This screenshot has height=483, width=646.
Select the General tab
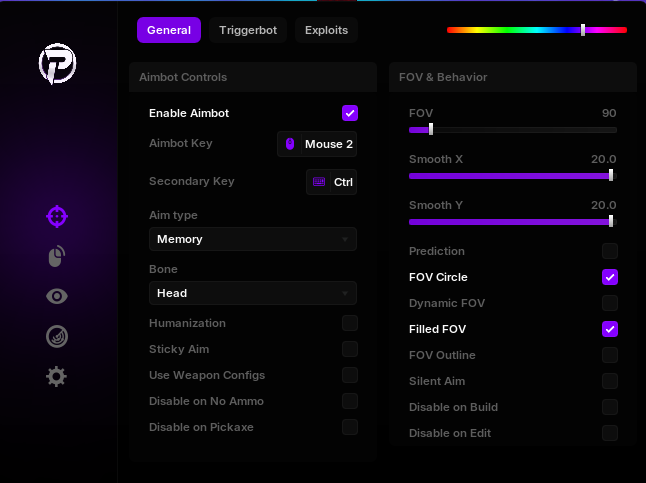[x=168, y=30]
